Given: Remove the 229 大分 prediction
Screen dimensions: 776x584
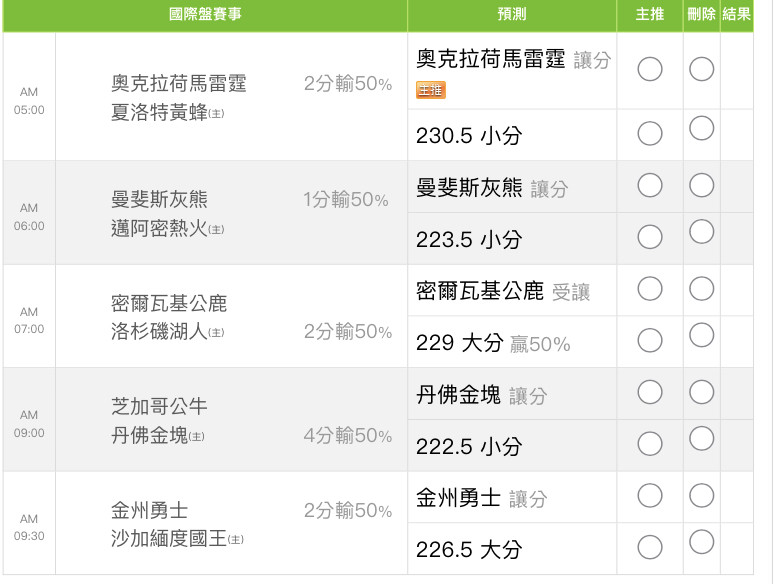Looking at the screenshot, I should click(701, 335).
